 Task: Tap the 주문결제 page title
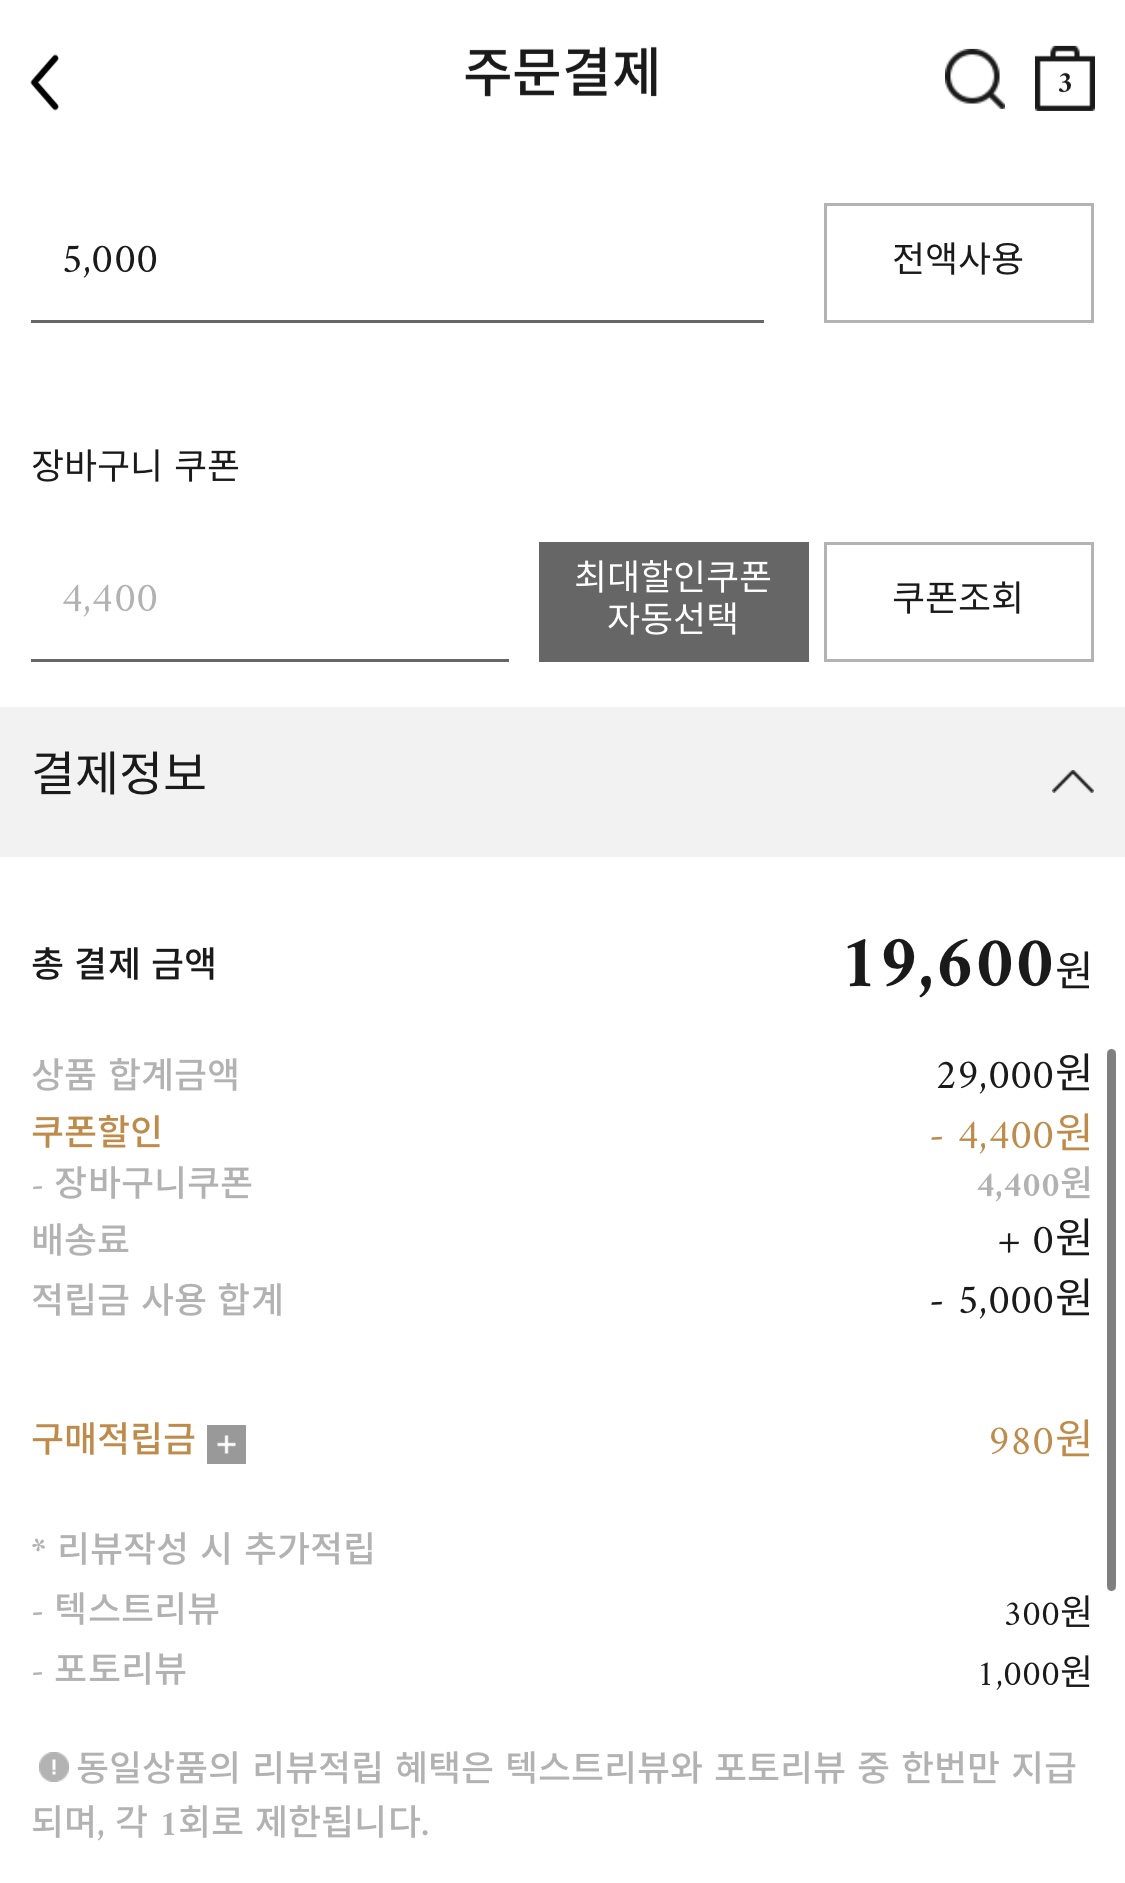point(562,74)
